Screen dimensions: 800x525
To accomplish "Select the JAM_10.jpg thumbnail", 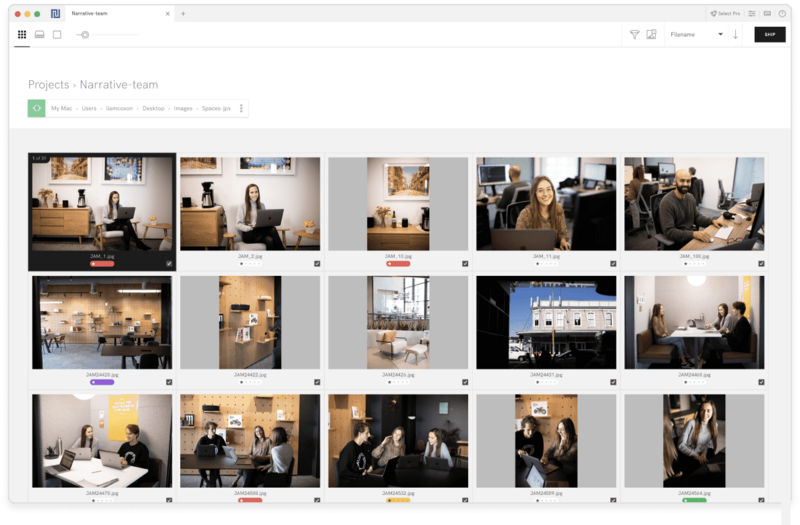I will click(398, 204).
